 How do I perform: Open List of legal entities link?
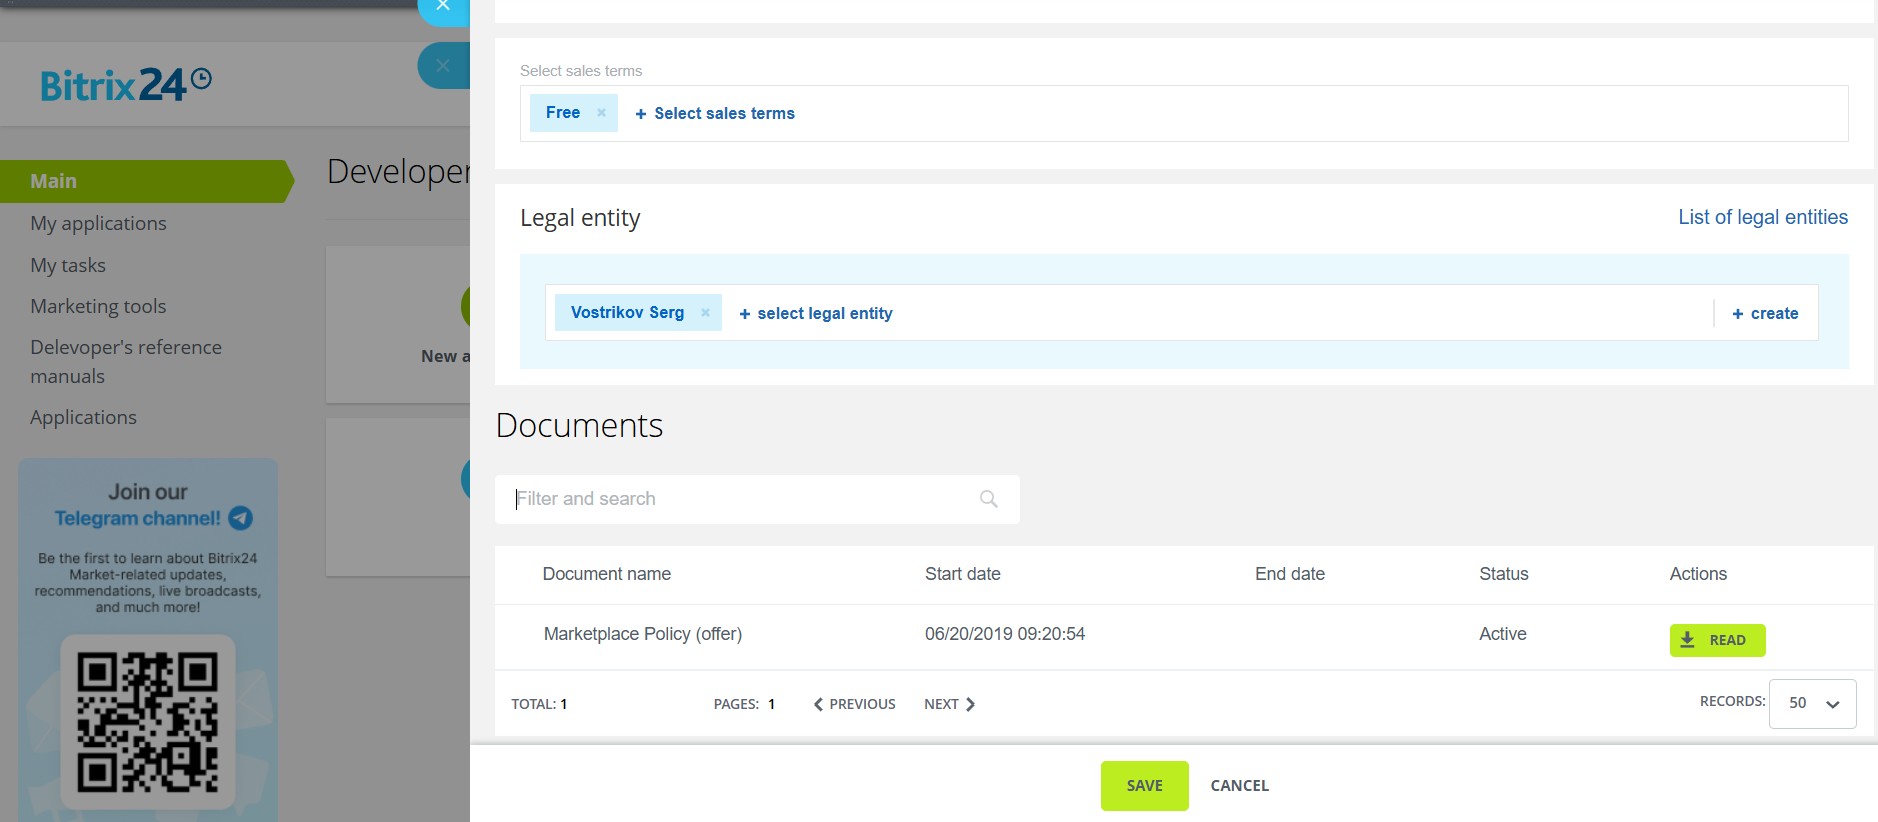1762,217
